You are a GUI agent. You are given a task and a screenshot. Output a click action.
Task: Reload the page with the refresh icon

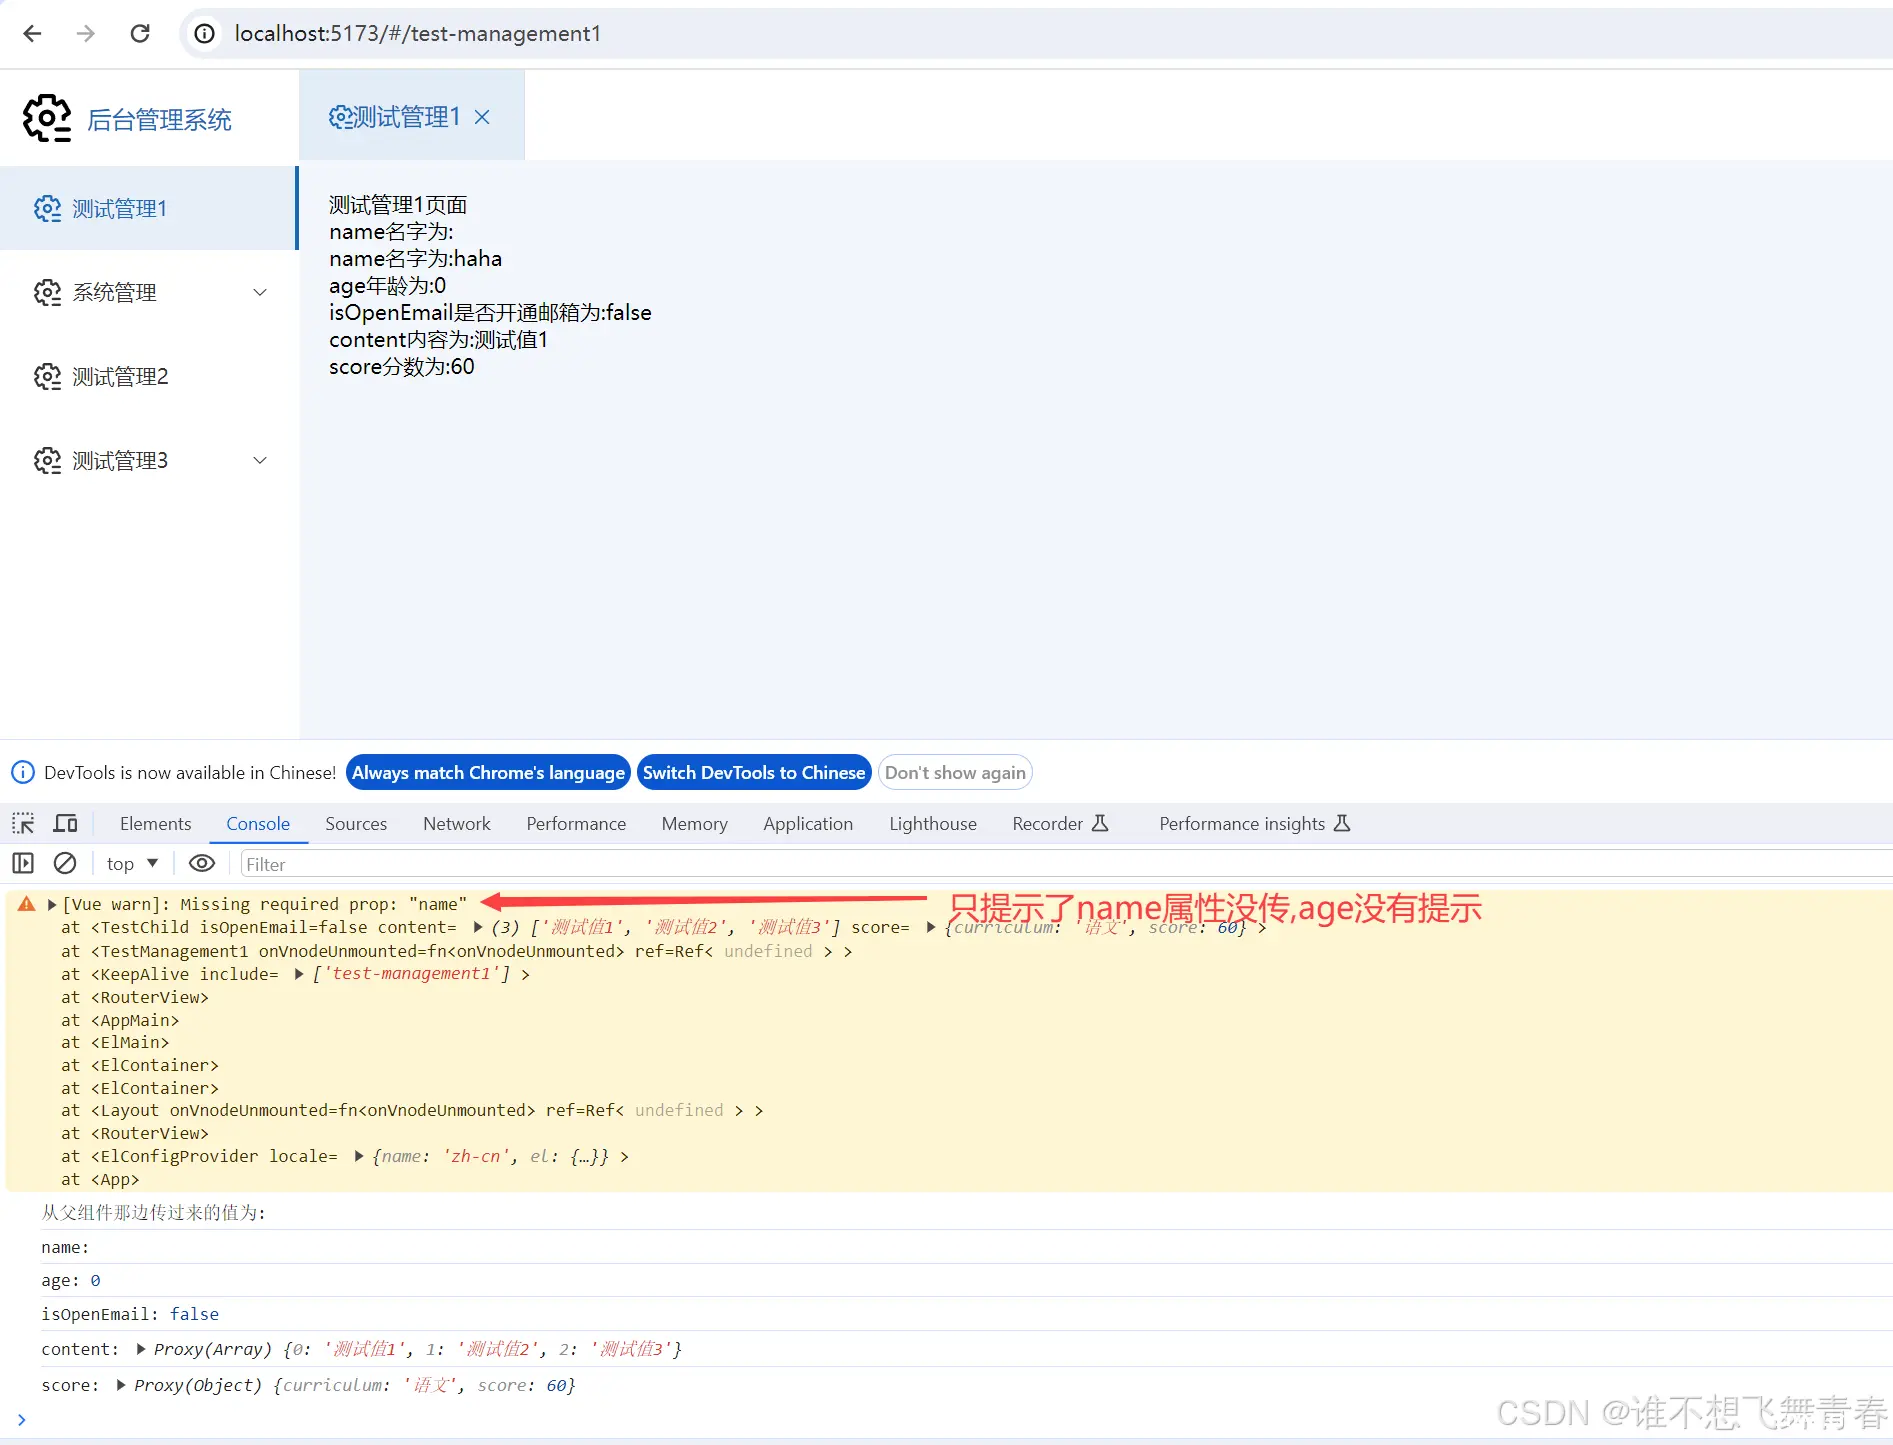tap(140, 34)
